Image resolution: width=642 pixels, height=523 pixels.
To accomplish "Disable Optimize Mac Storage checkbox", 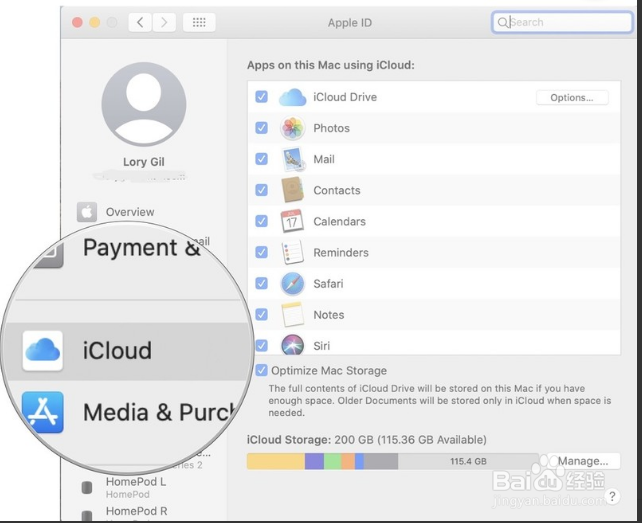I will point(261,370).
